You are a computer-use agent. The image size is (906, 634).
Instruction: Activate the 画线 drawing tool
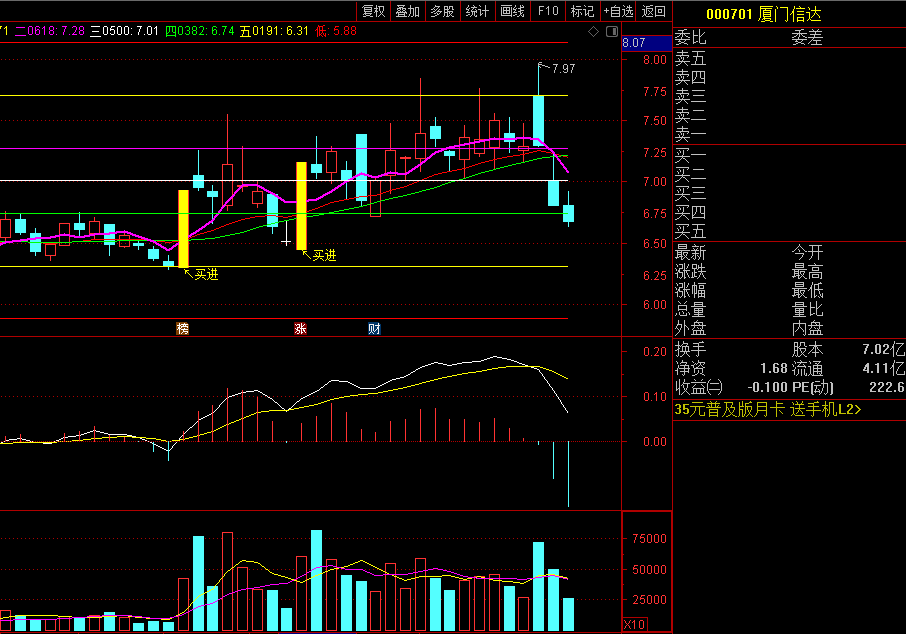pos(513,11)
